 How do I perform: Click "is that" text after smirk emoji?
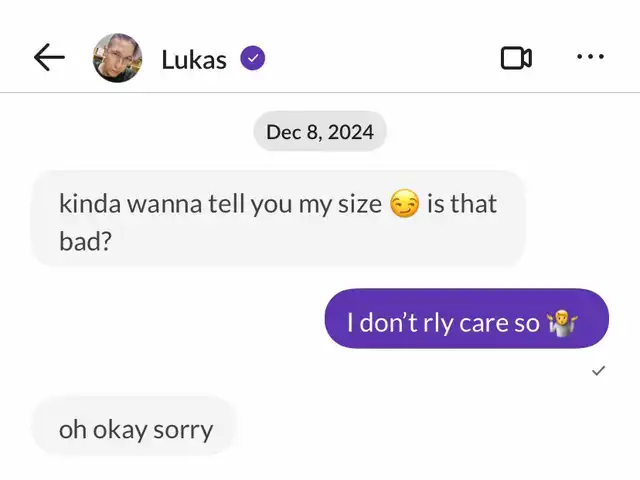click(x=462, y=204)
